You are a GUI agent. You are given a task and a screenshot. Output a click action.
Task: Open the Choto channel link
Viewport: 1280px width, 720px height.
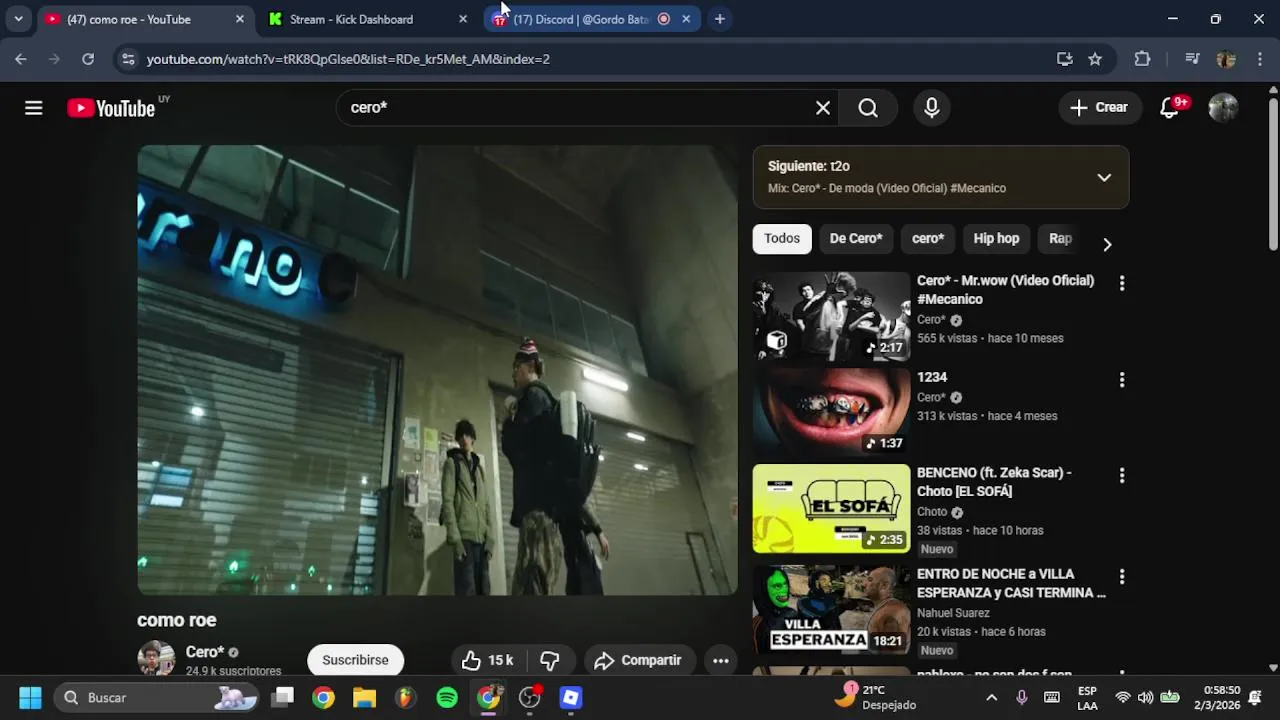(x=932, y=511)
